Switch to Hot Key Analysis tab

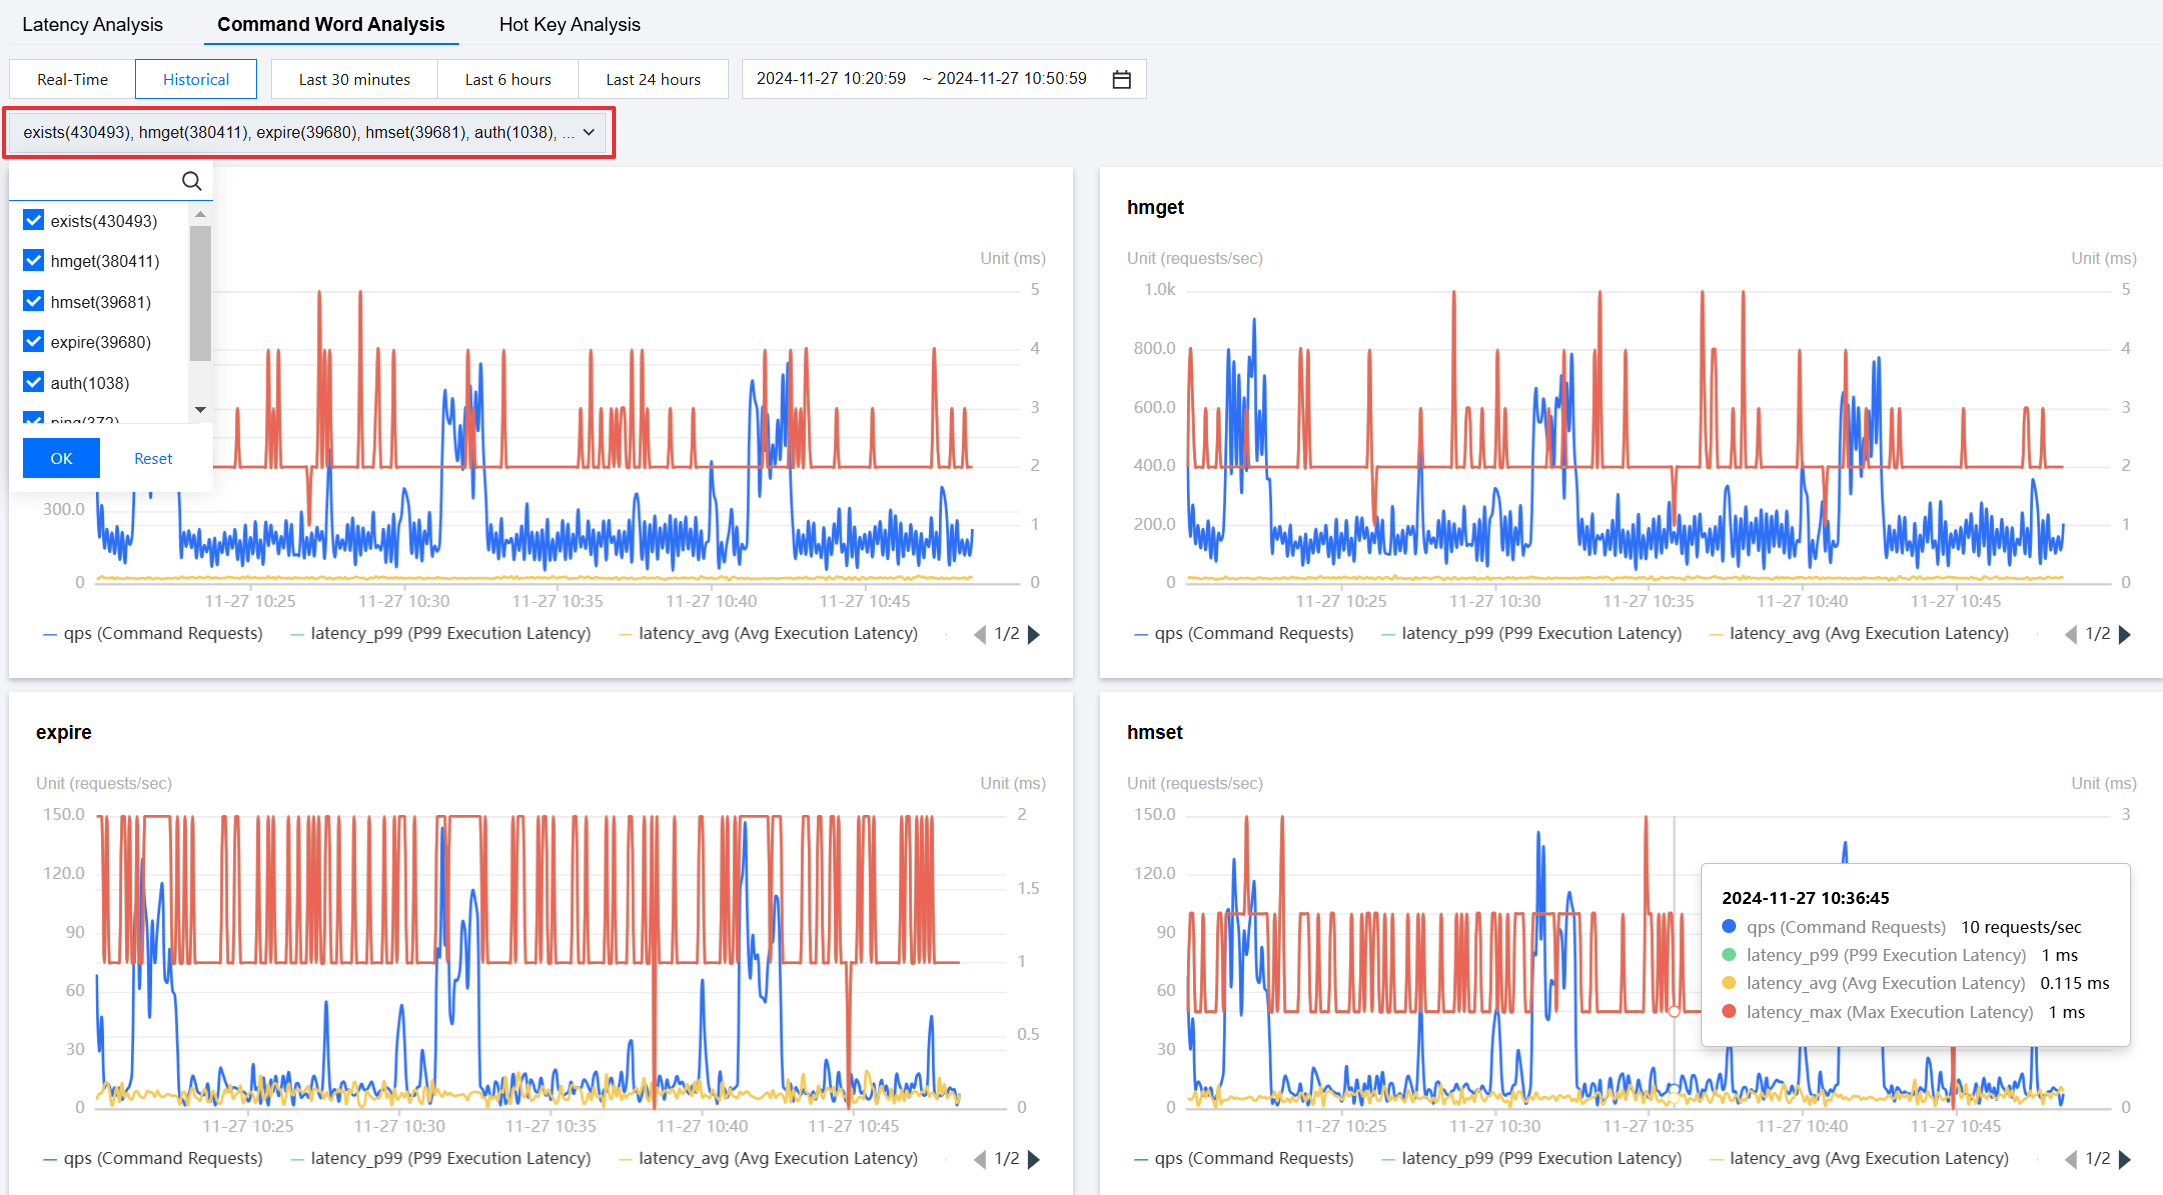click(x=569, y=24)
